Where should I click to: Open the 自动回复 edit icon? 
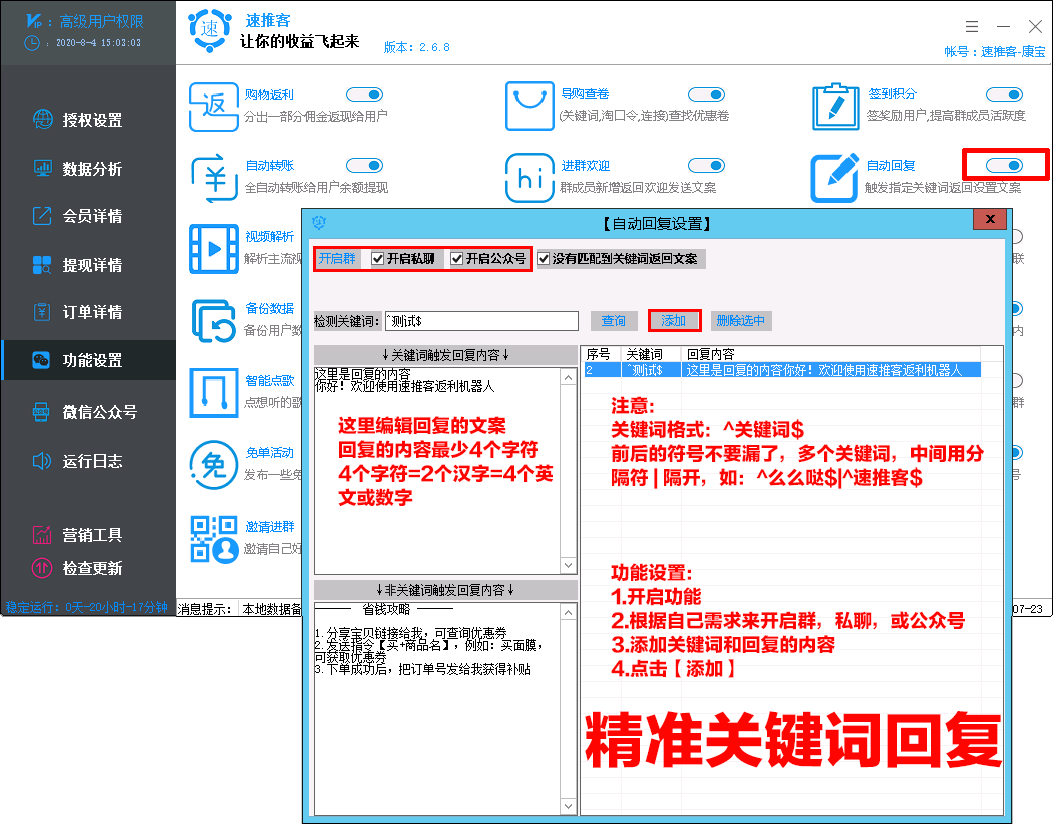pyautogui.click(x=835, y=178)
